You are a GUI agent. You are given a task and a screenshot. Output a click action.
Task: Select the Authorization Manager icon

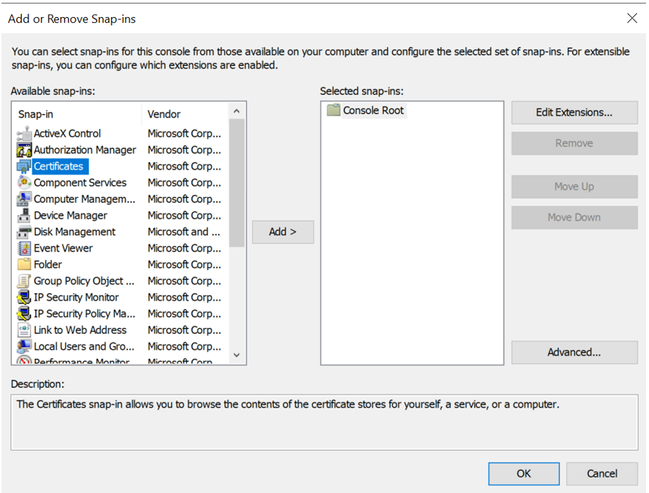tap(25, 150)
